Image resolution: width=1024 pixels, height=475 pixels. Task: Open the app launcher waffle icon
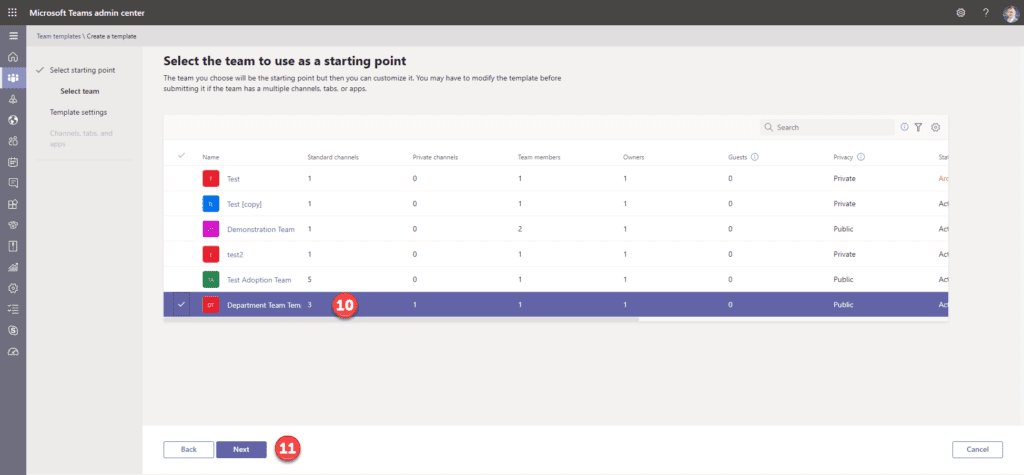(x=12, y=12)
